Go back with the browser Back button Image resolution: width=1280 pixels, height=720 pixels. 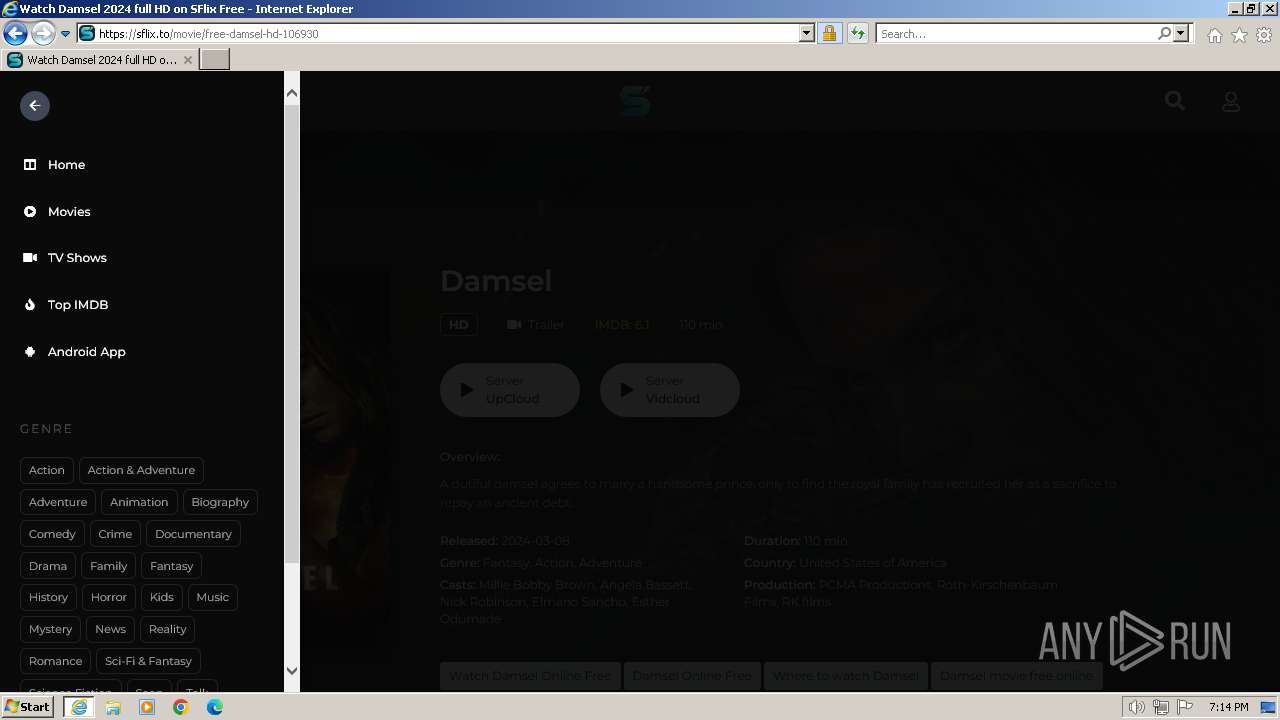(15, 34)
